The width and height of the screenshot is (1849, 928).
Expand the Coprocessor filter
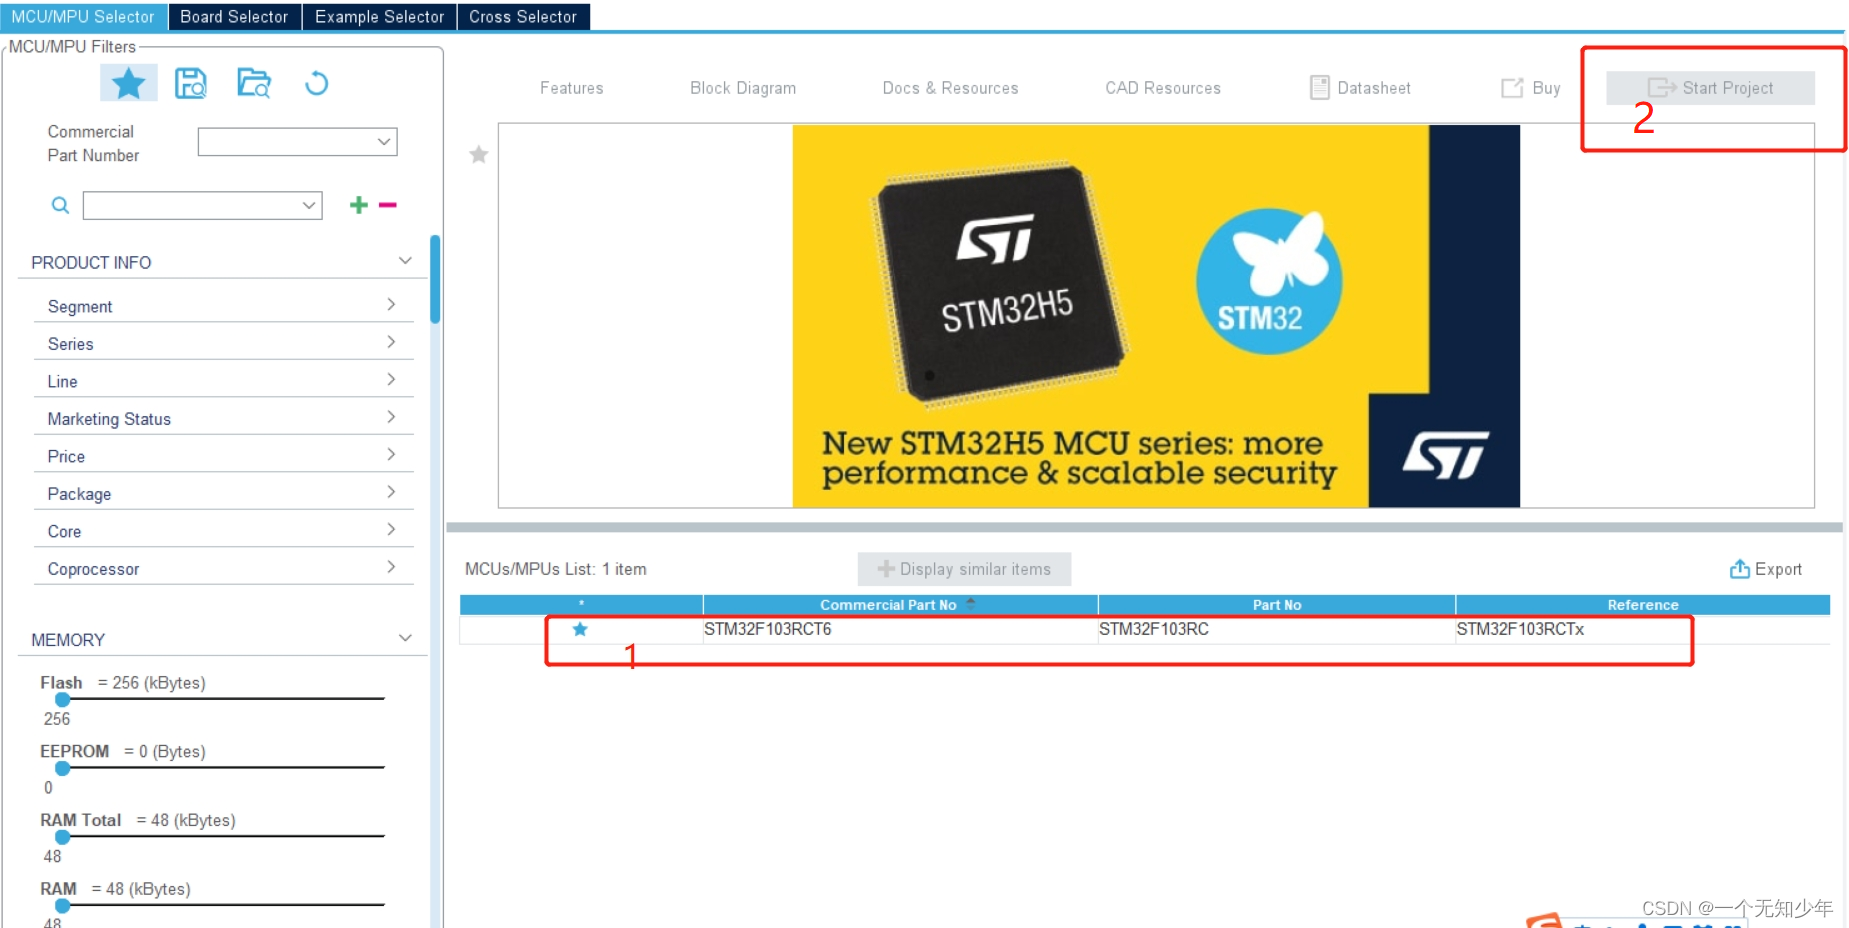(x=391, y=567)
